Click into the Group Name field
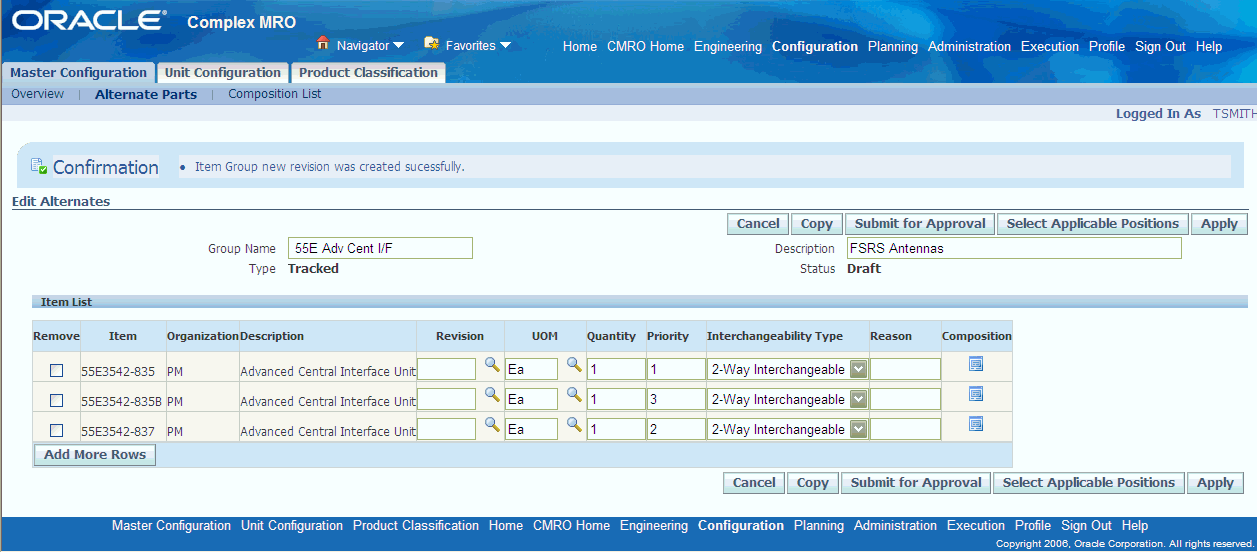 [x=380, y=248]
